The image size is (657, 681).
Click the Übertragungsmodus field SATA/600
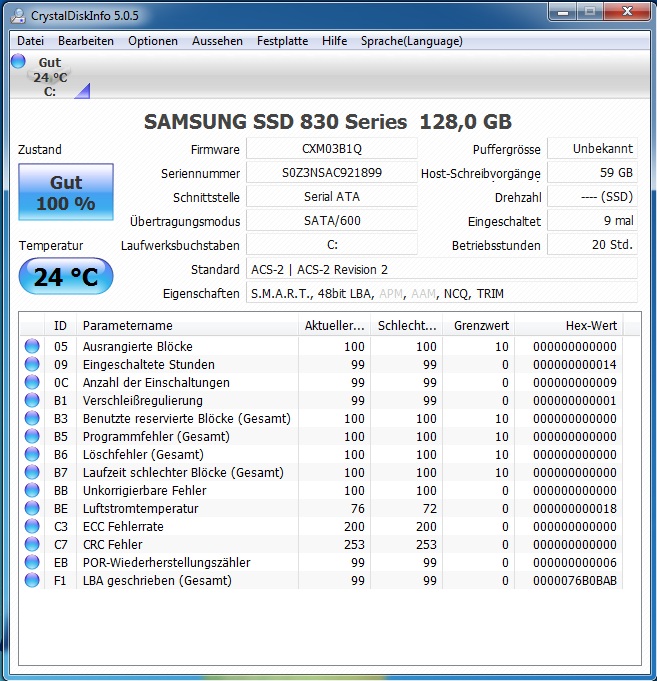tap(332, 221)
